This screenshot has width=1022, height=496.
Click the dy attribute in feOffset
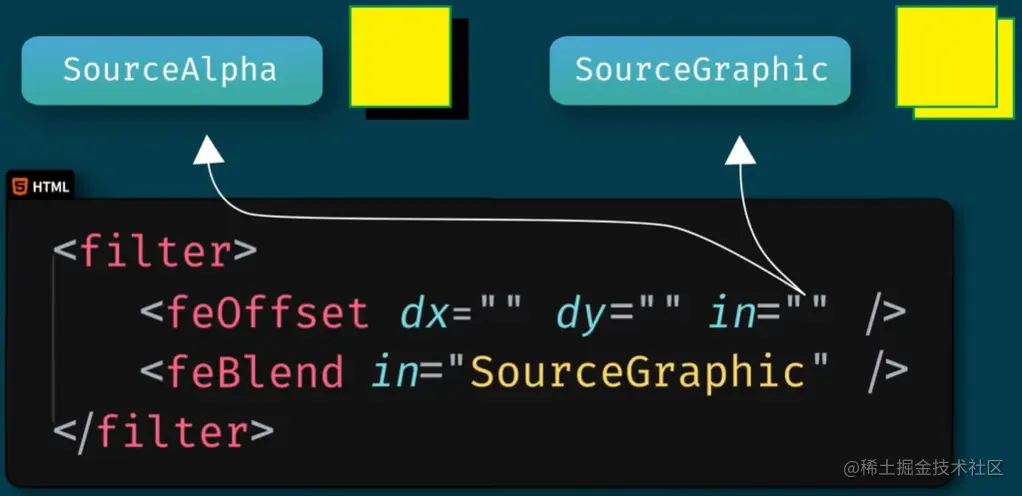582,315
